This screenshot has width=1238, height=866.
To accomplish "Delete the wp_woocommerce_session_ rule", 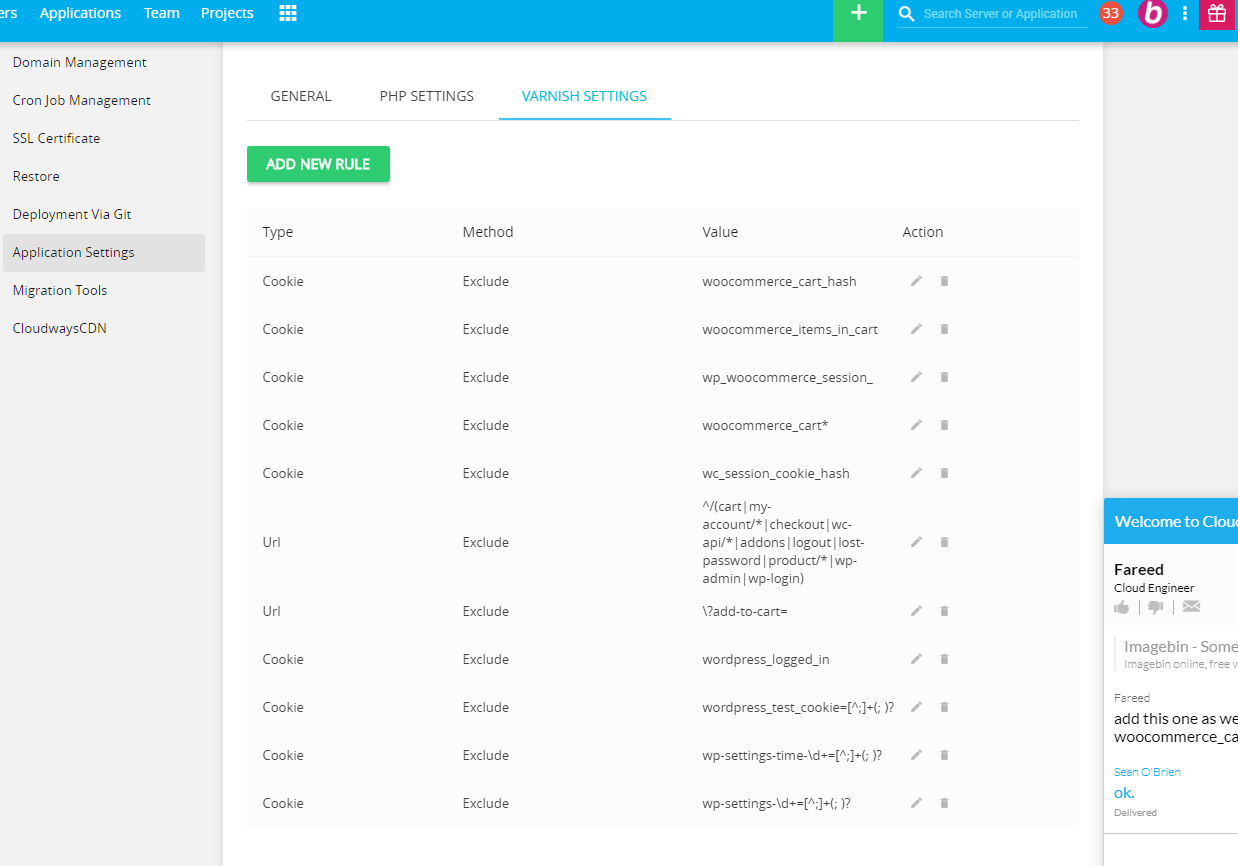I will pyautogui.click(x=944, y=377).
